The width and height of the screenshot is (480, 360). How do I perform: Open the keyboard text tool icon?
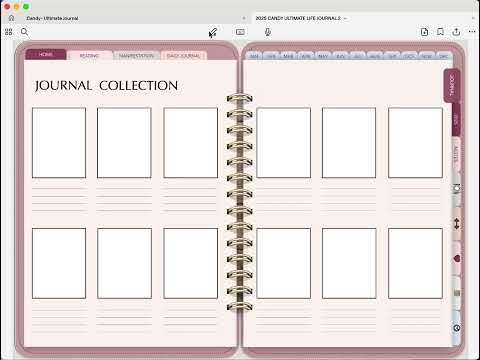(240, 32)
